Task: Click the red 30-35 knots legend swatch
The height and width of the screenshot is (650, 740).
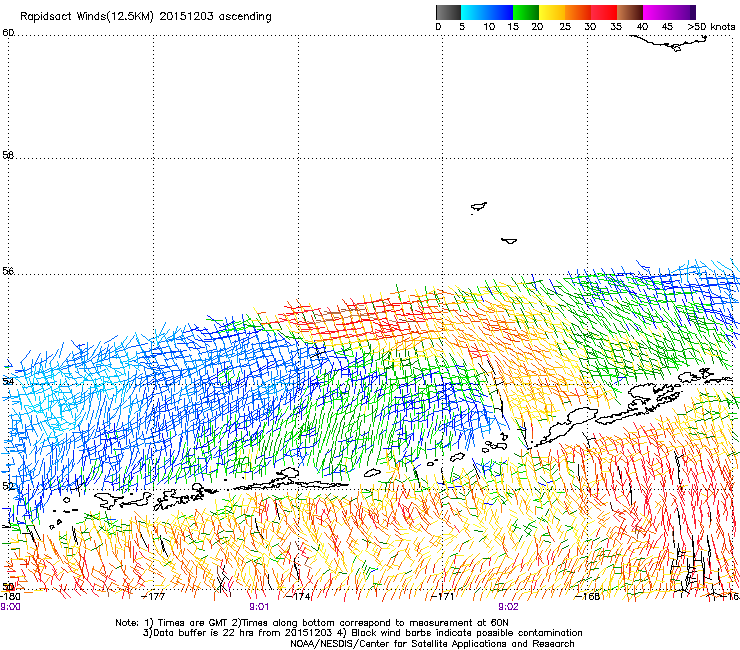Action: [x=604, y=12]
